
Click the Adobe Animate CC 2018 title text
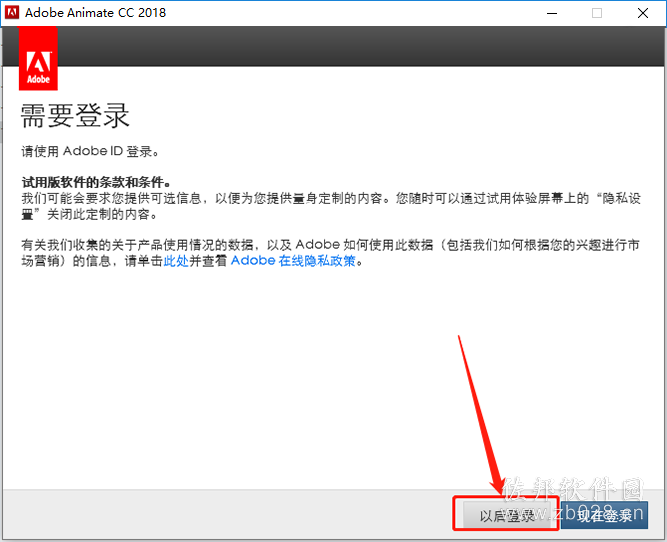coord(95,13)
